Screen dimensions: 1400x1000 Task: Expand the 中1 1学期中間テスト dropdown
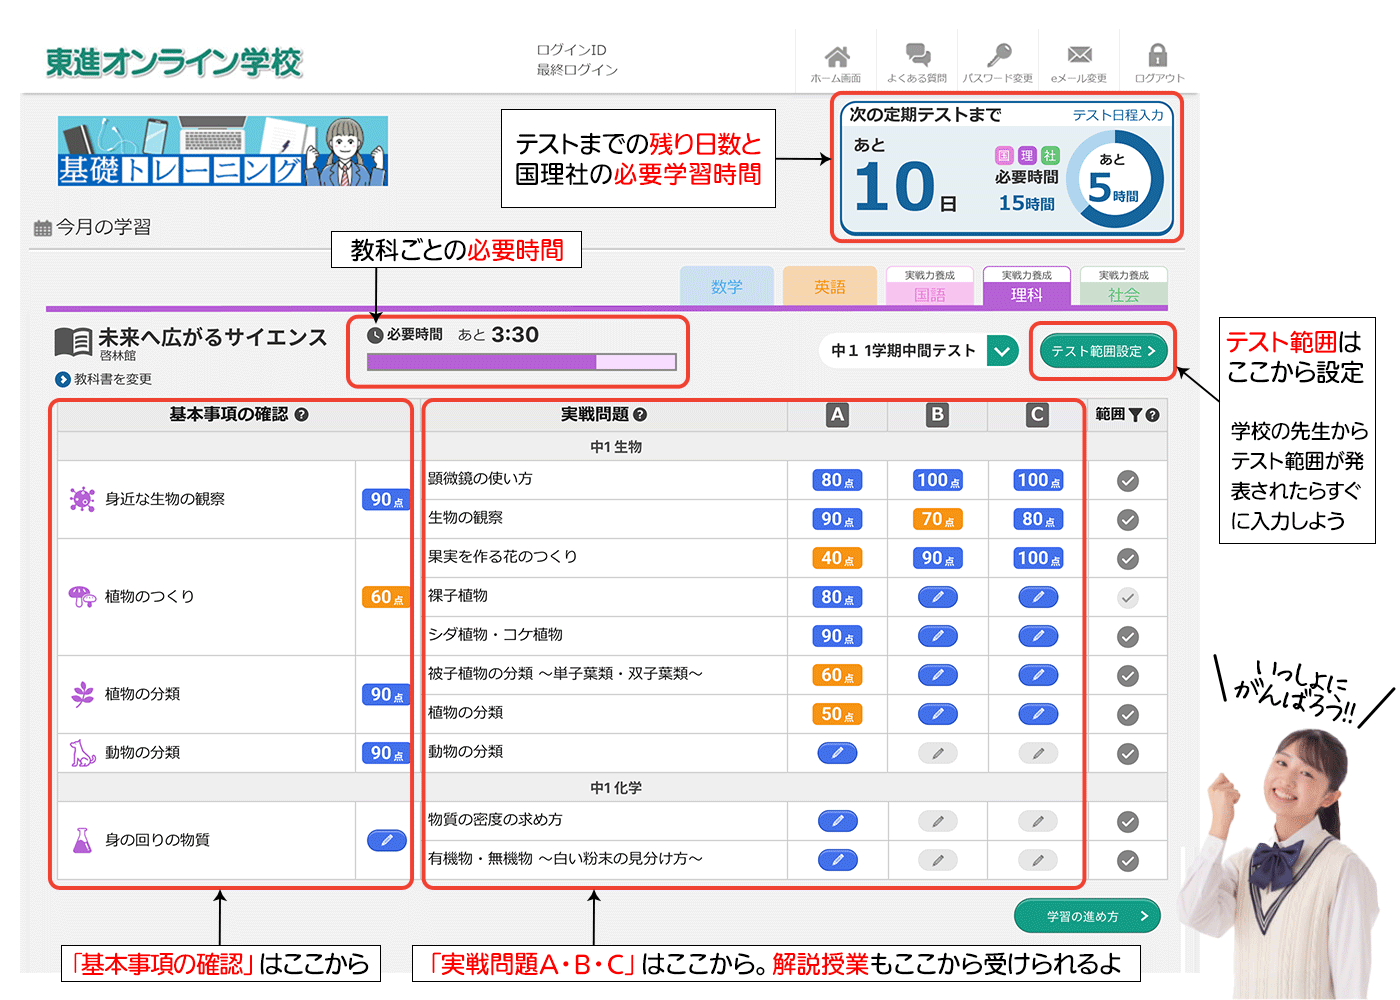click(1002, 351)
